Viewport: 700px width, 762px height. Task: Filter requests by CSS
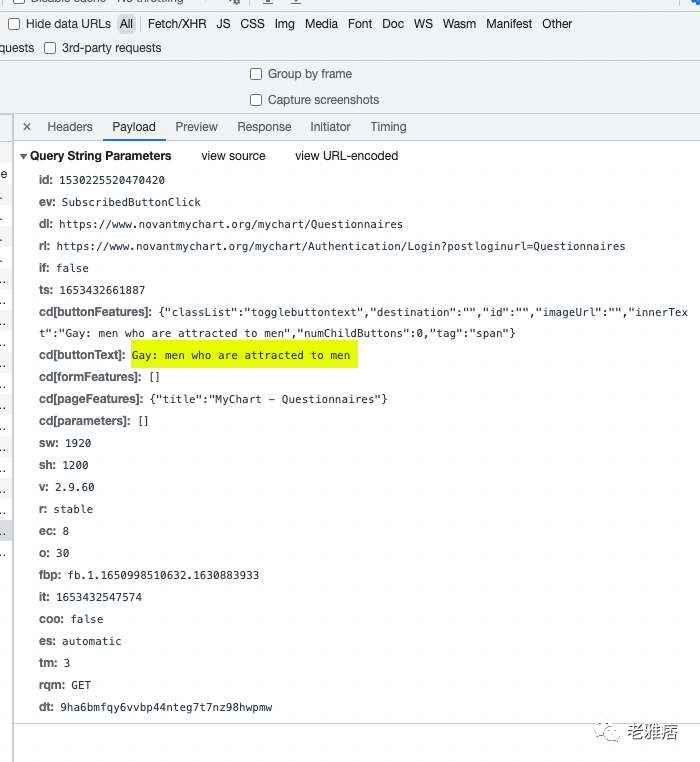[252, 24]
